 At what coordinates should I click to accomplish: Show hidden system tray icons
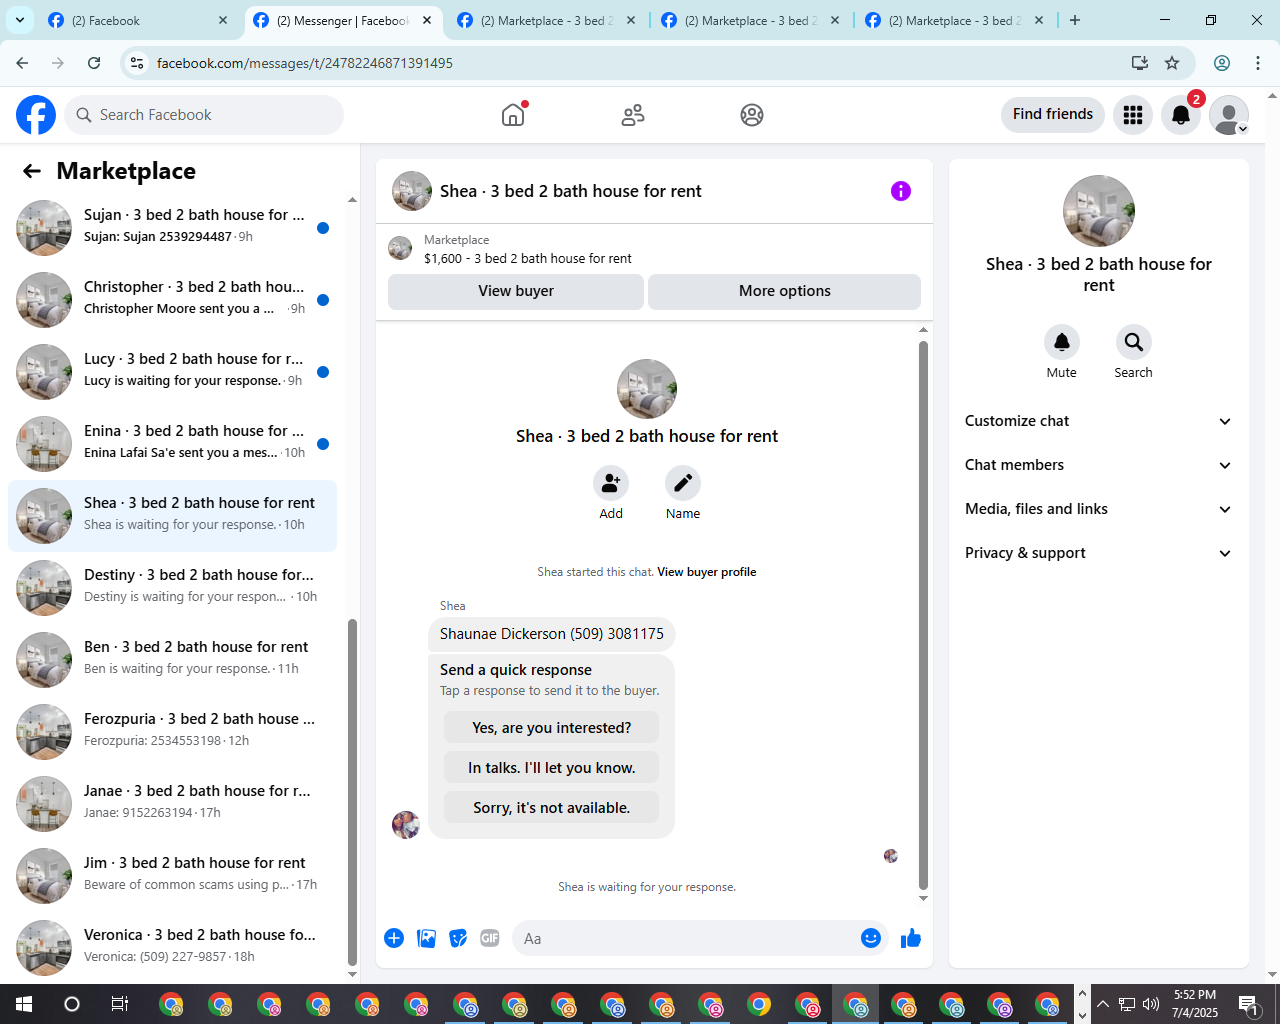(x=1103, y=1004)
